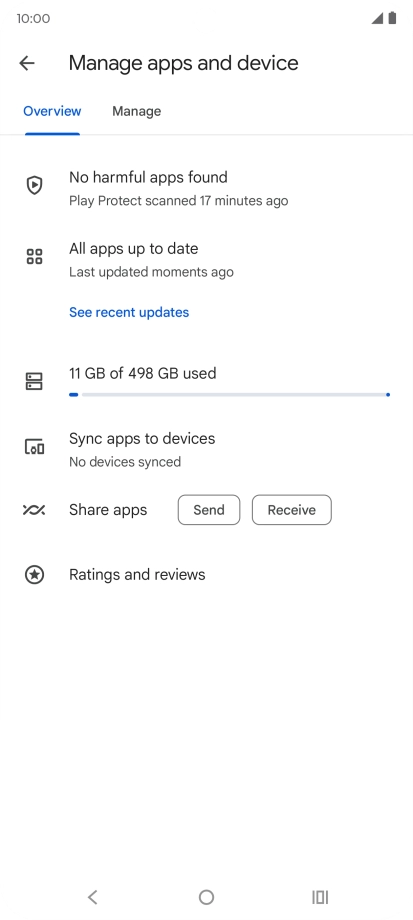Open No harmful apps found entry
The width and height of the screenshot is (413, 920).
pos(206,188)
